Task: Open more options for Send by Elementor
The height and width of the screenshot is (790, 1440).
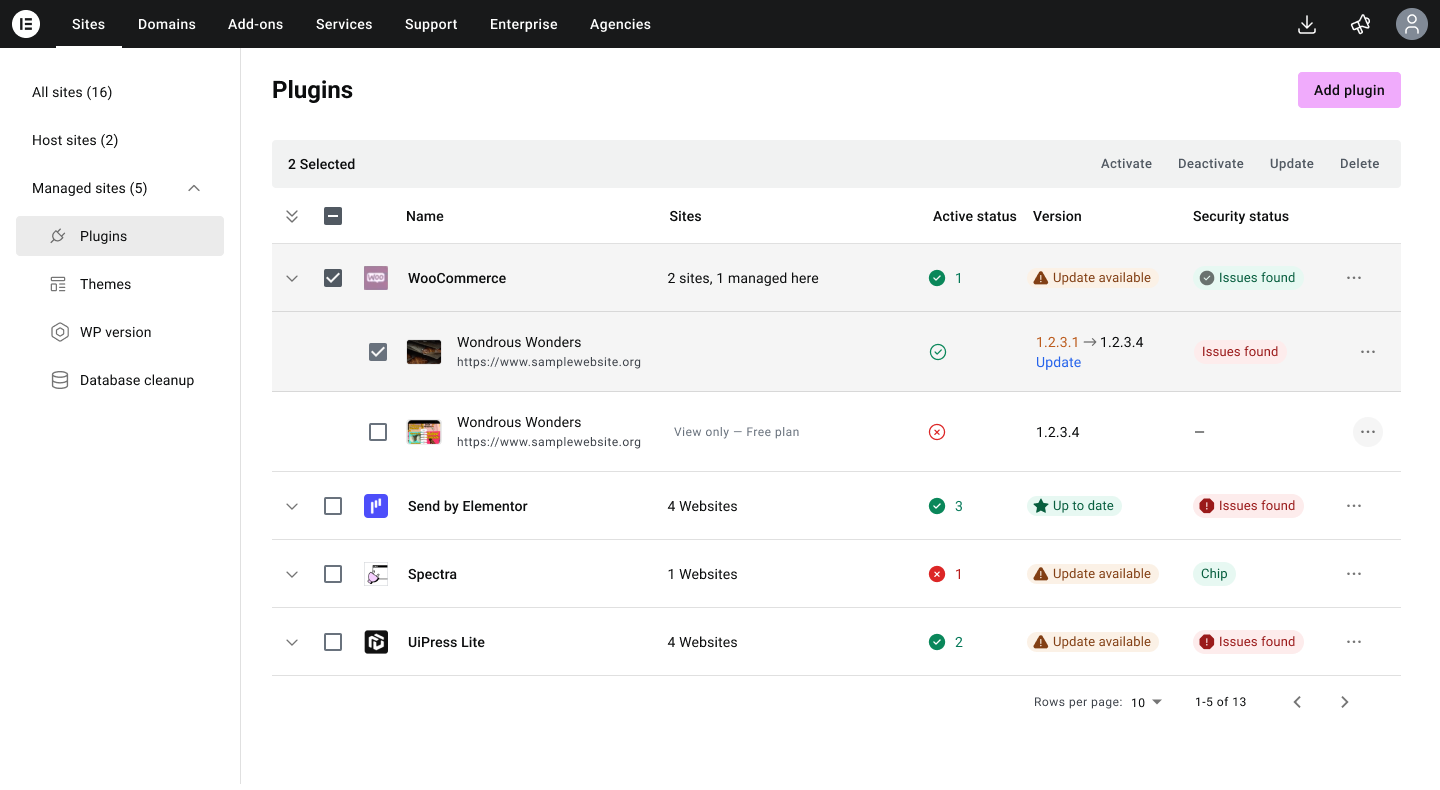Action: coord(1354,506)
